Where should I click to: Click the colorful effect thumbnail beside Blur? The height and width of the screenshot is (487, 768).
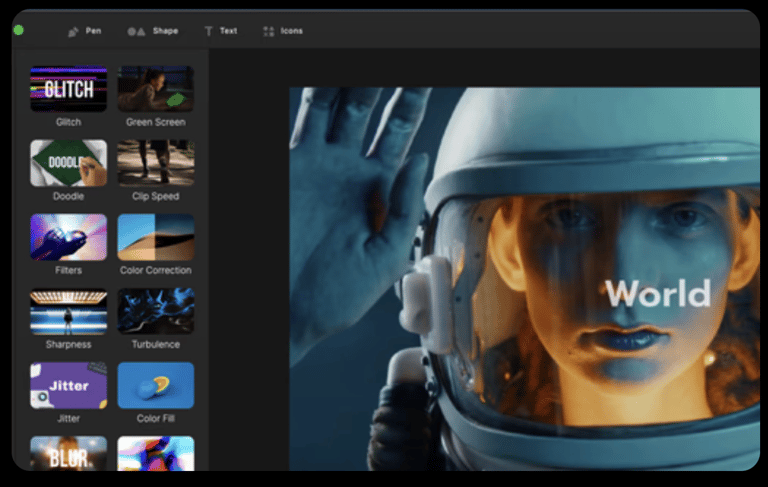[x=156, y=453]
